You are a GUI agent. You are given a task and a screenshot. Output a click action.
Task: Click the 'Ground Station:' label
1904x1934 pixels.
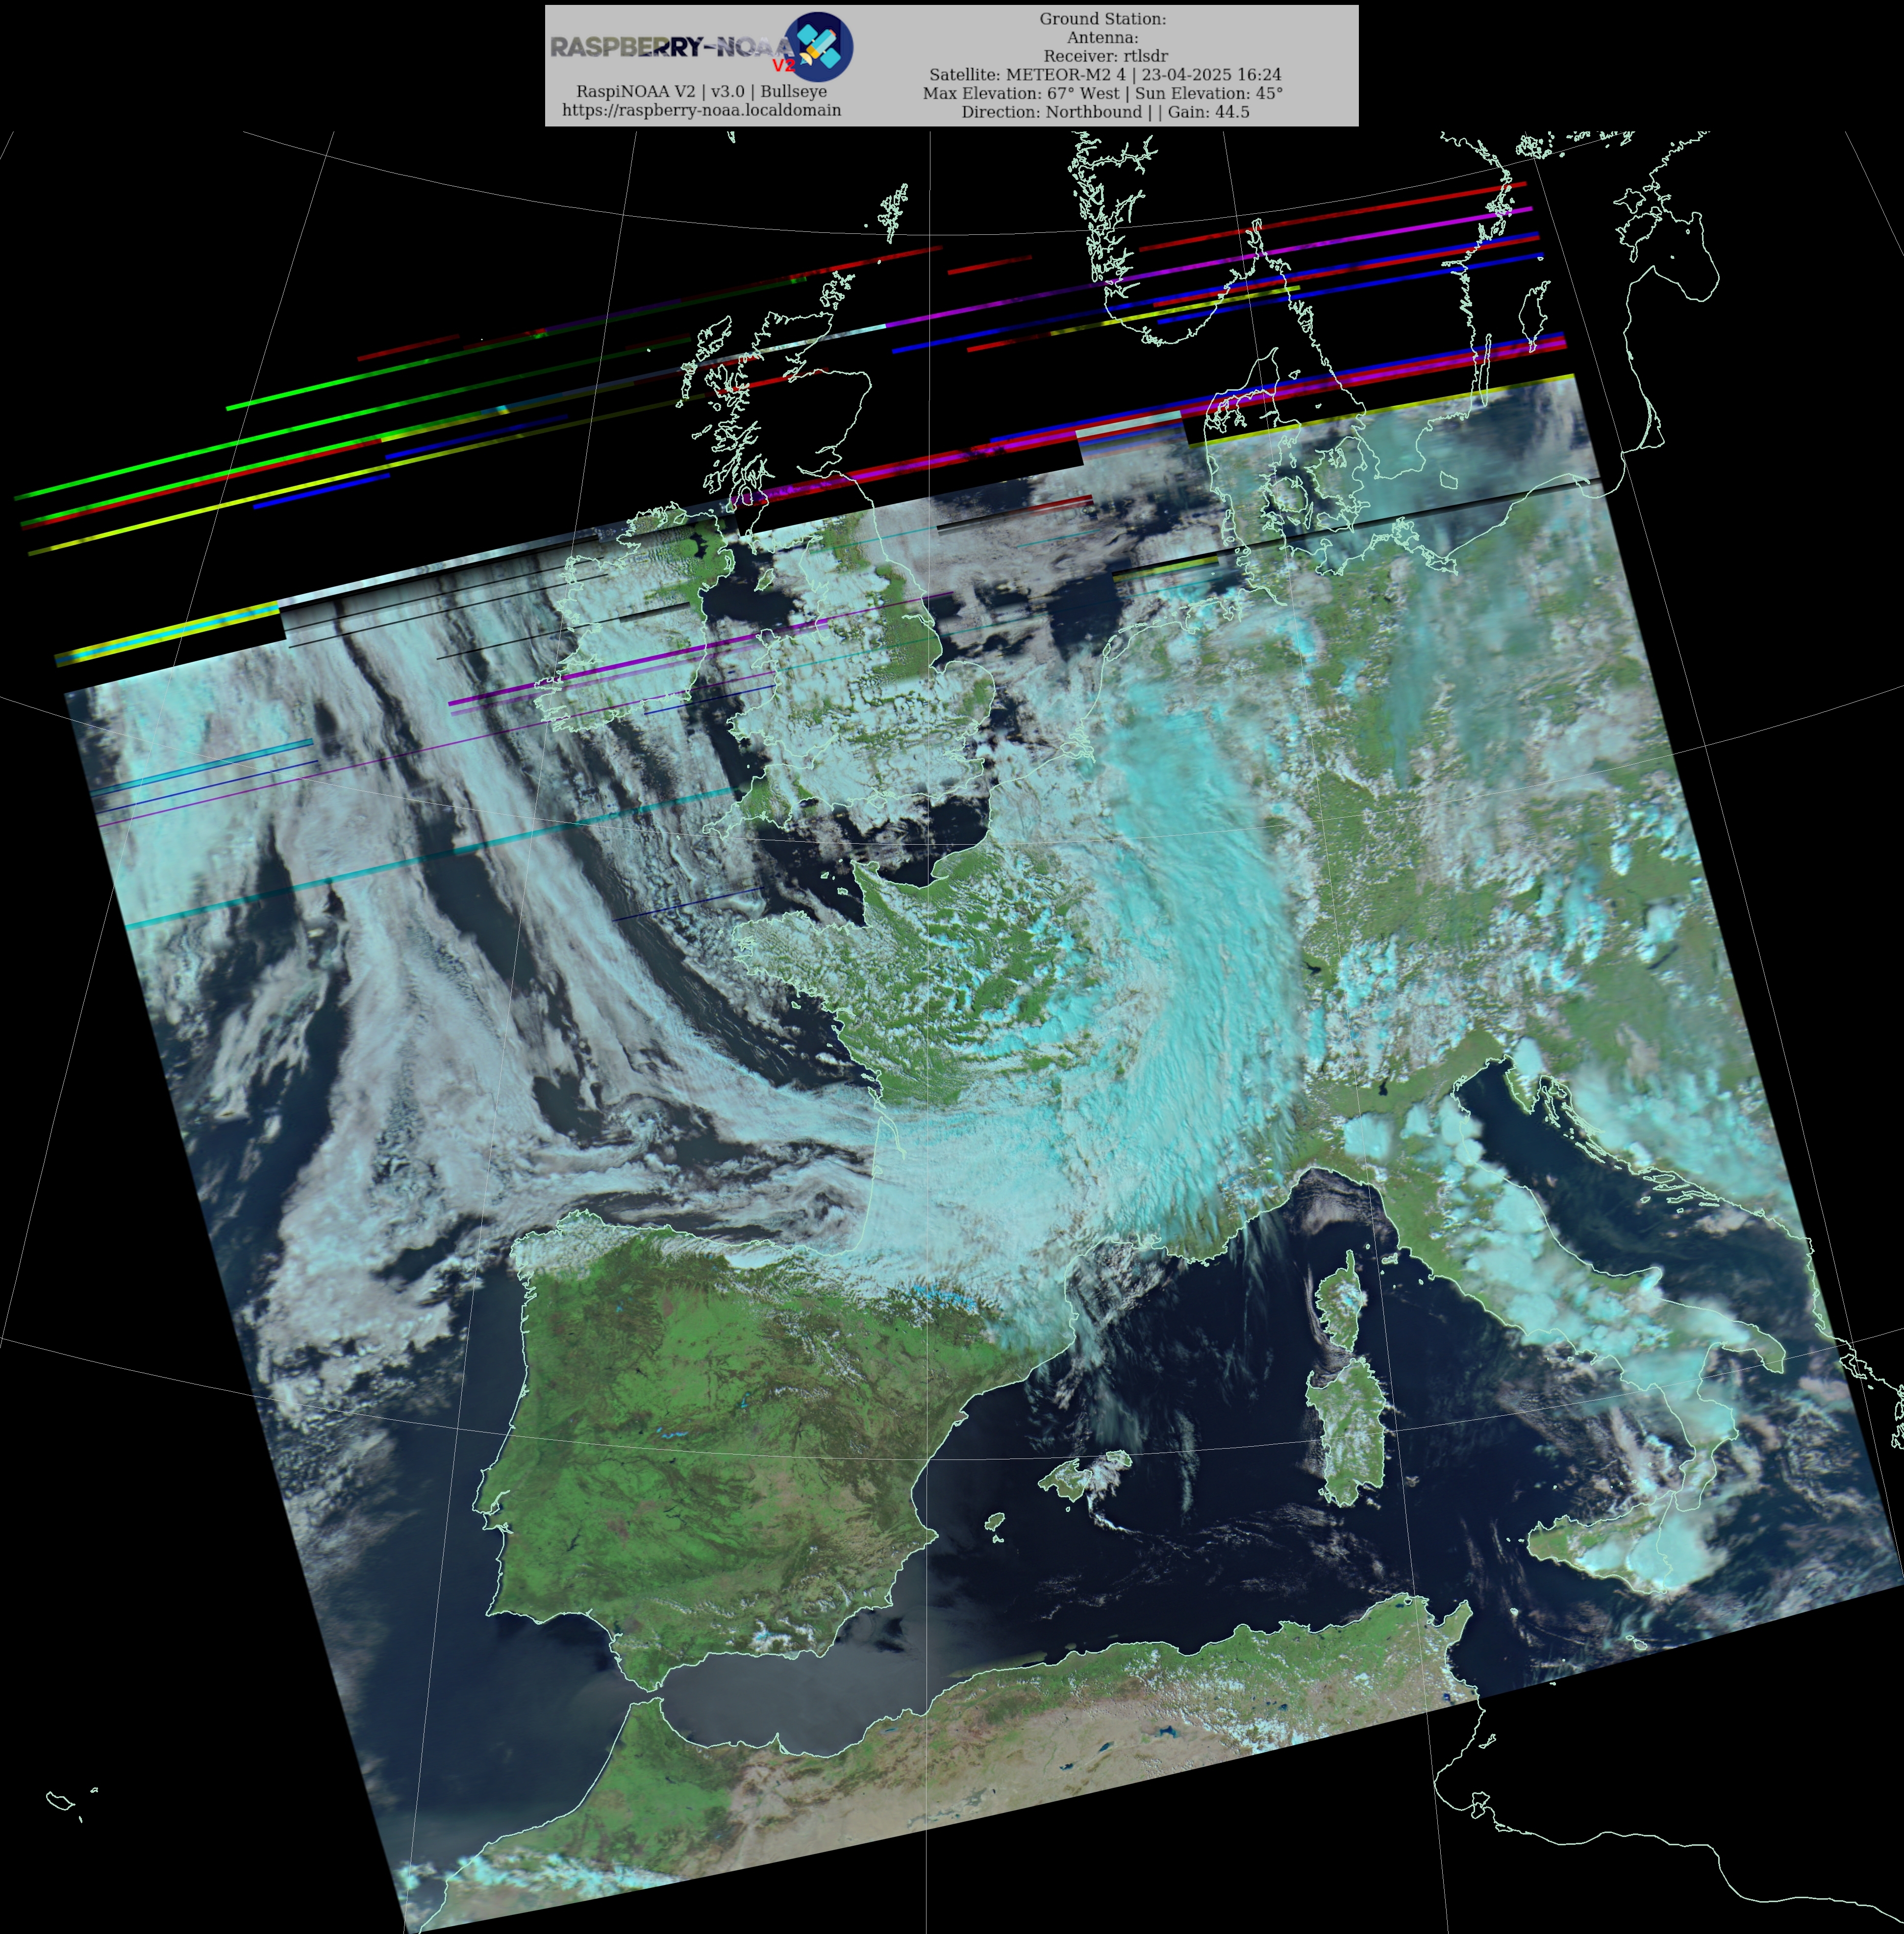(1103, 19)
